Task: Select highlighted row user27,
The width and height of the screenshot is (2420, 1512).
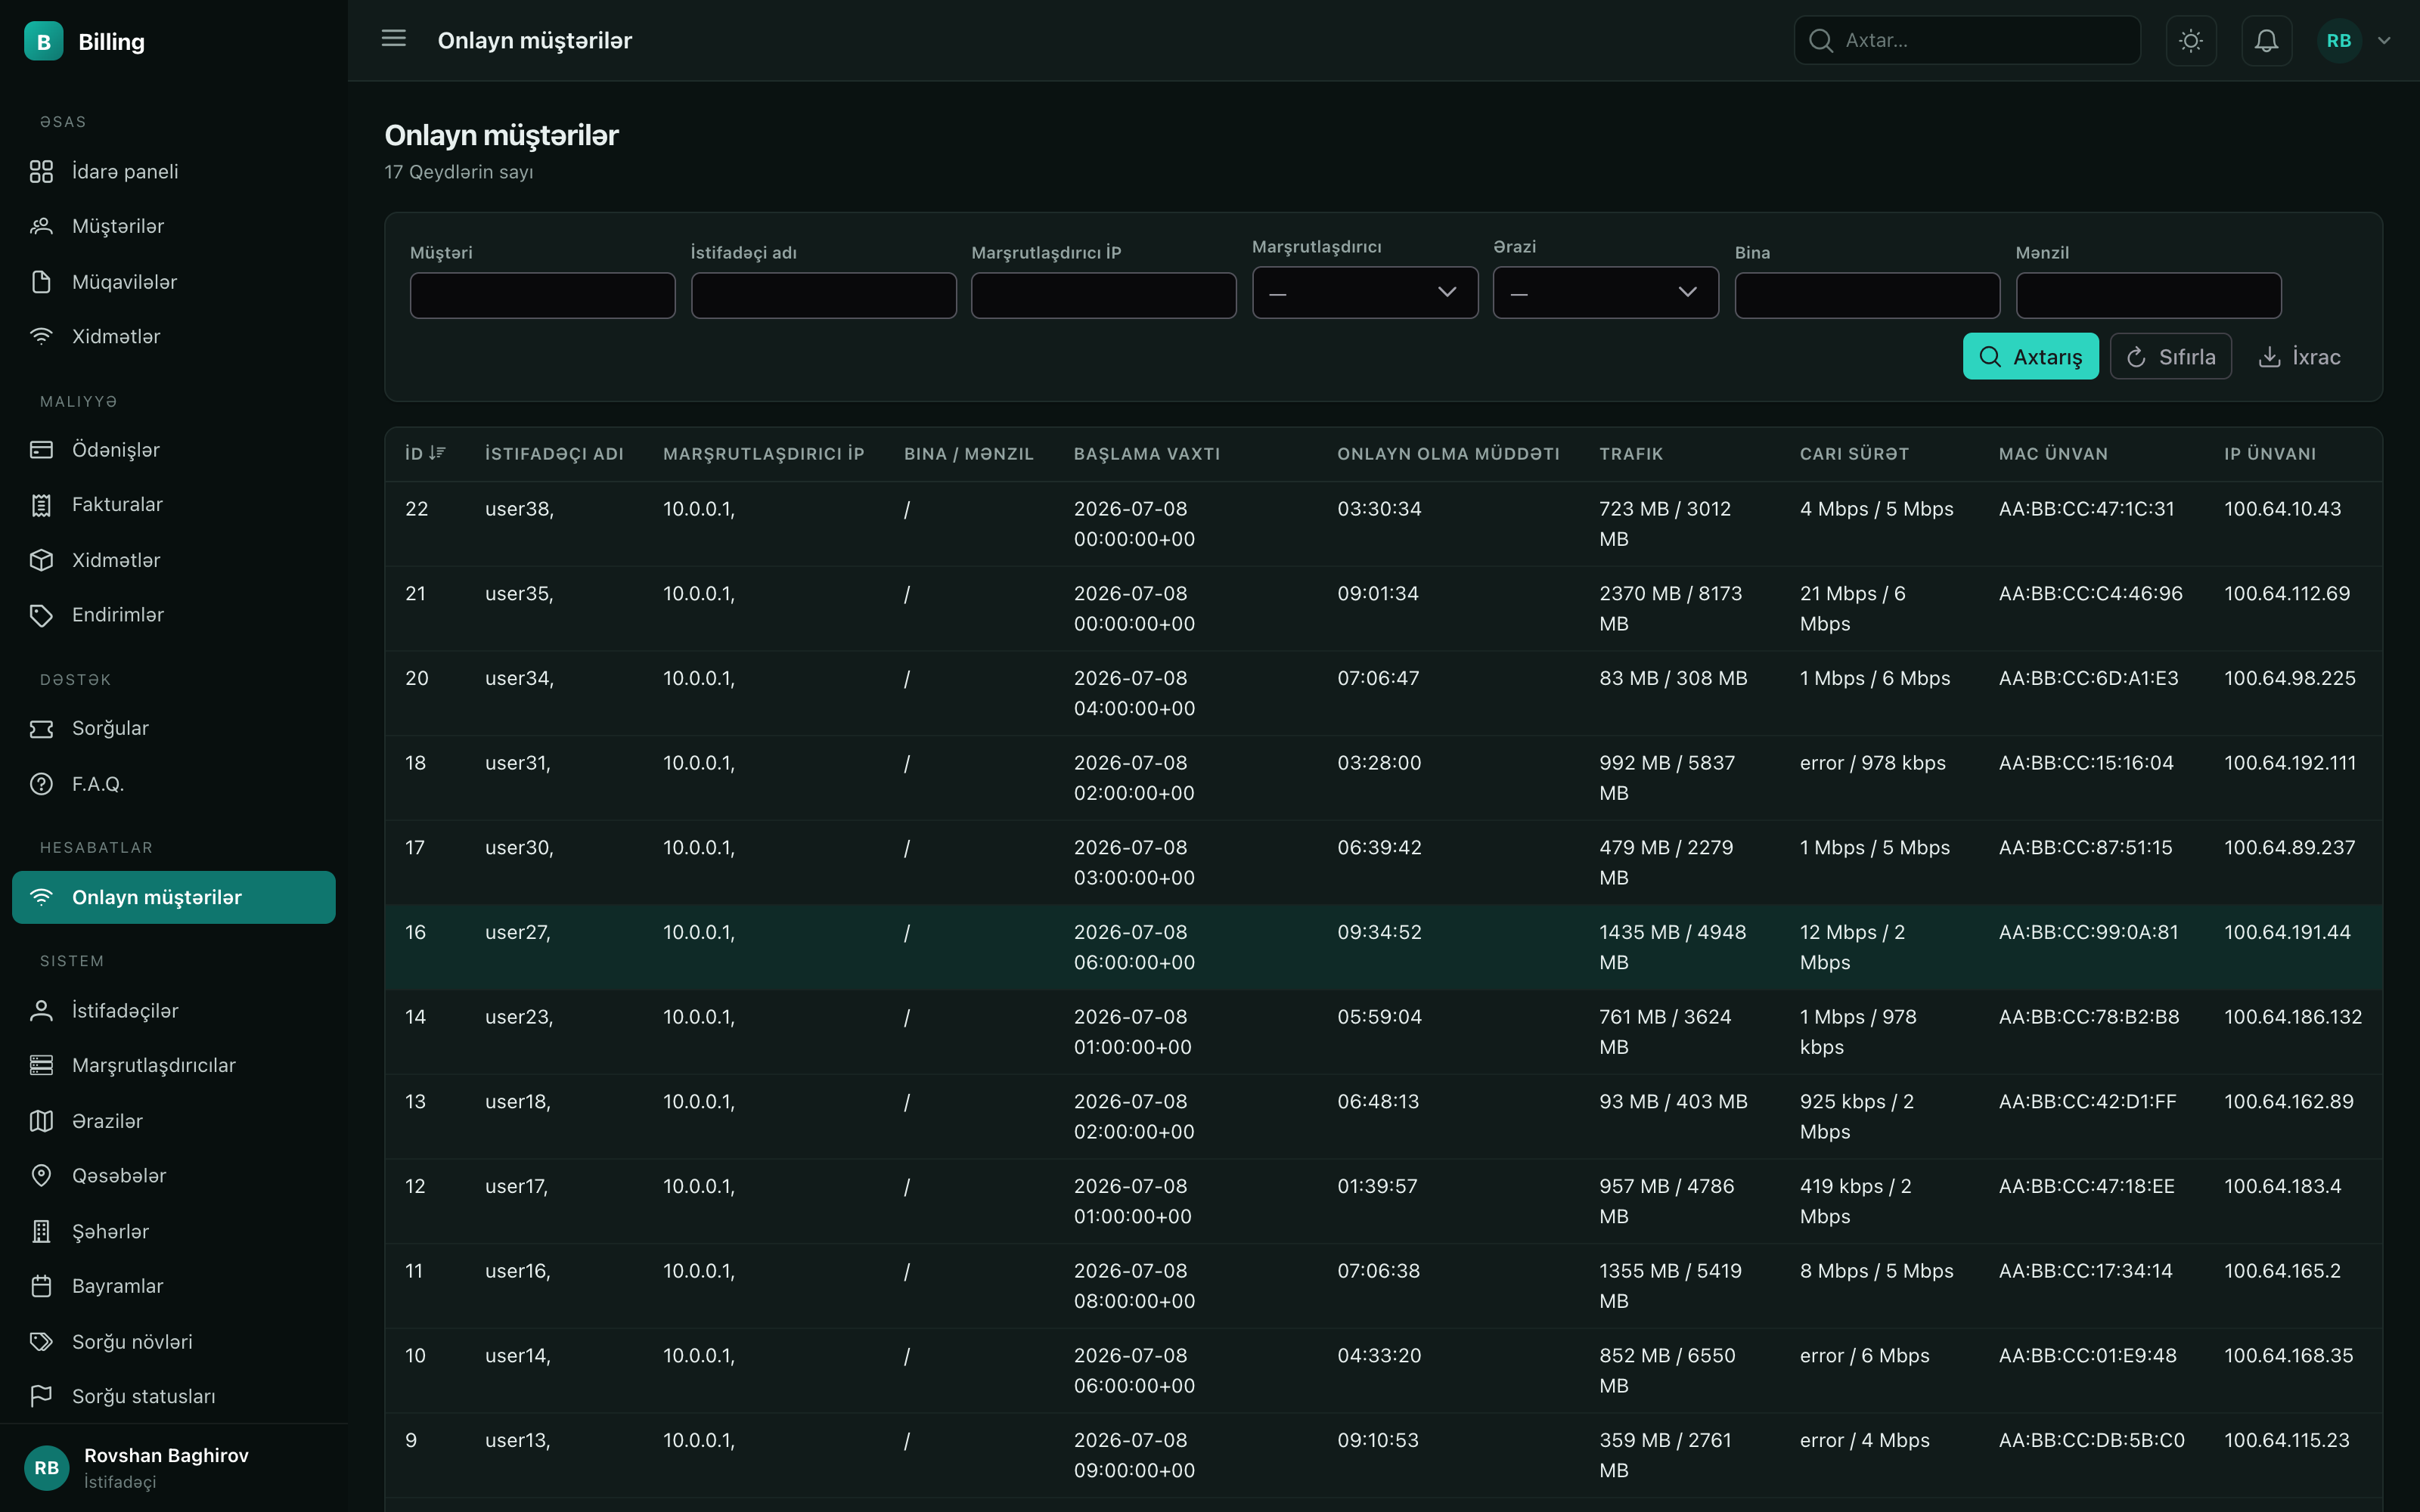Action: [1383, 948]
